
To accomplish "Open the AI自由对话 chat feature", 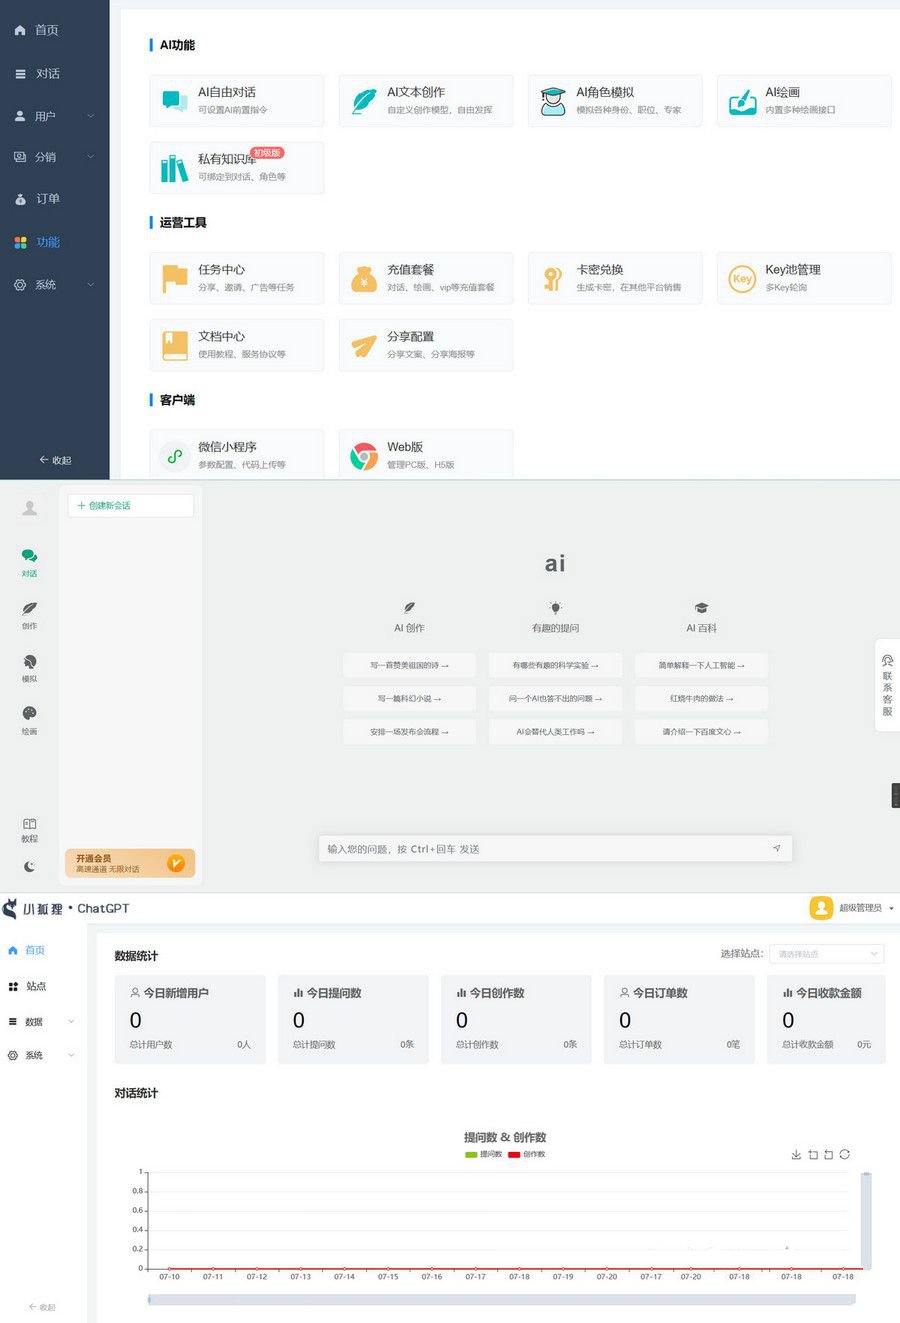I will tap(236, 100).
